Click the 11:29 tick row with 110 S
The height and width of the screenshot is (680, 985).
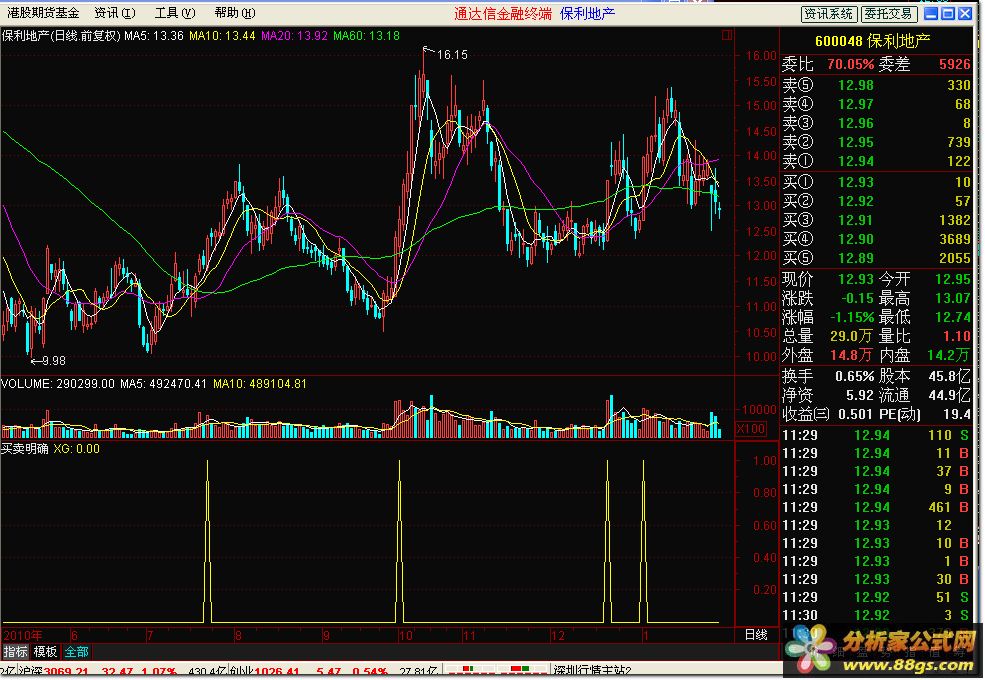(876, 435)
